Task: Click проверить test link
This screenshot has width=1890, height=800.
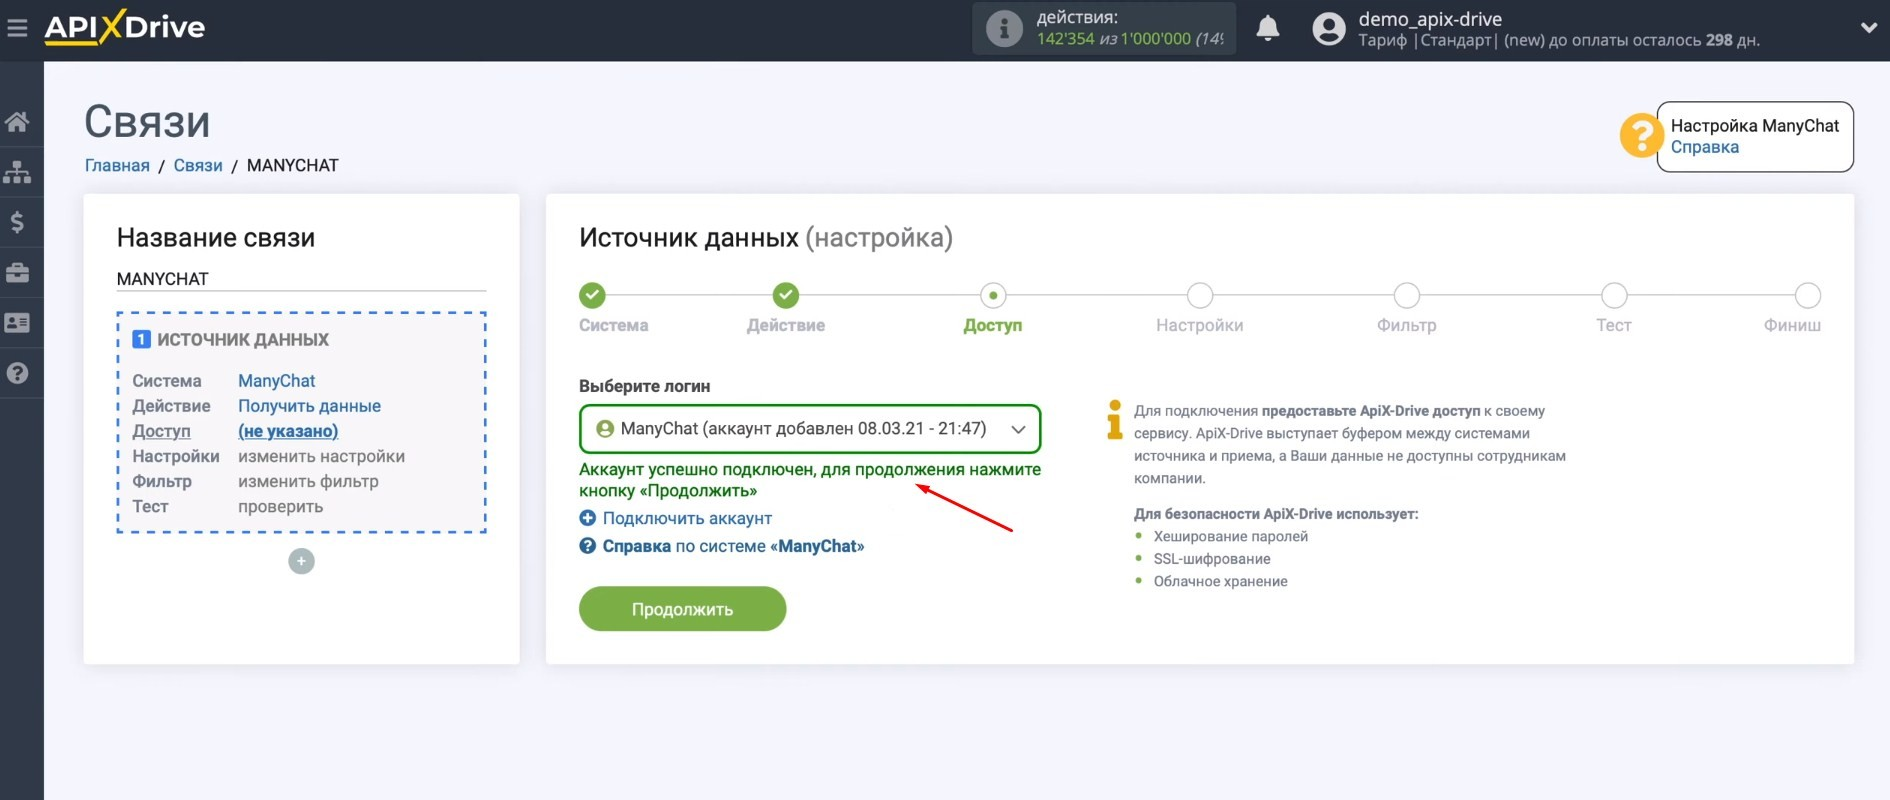Action: pos(280,506)
